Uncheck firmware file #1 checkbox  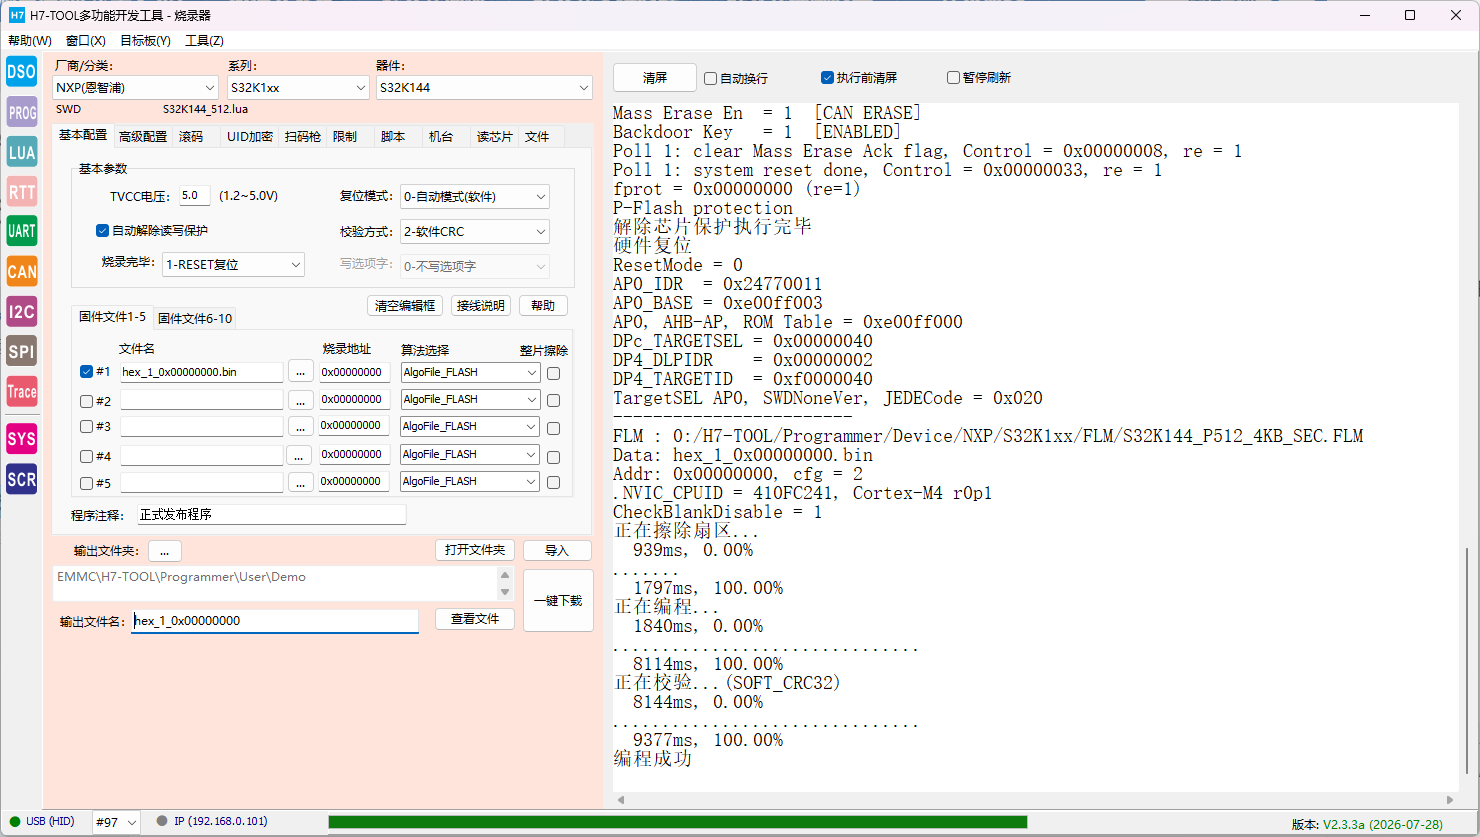point(86,372)
